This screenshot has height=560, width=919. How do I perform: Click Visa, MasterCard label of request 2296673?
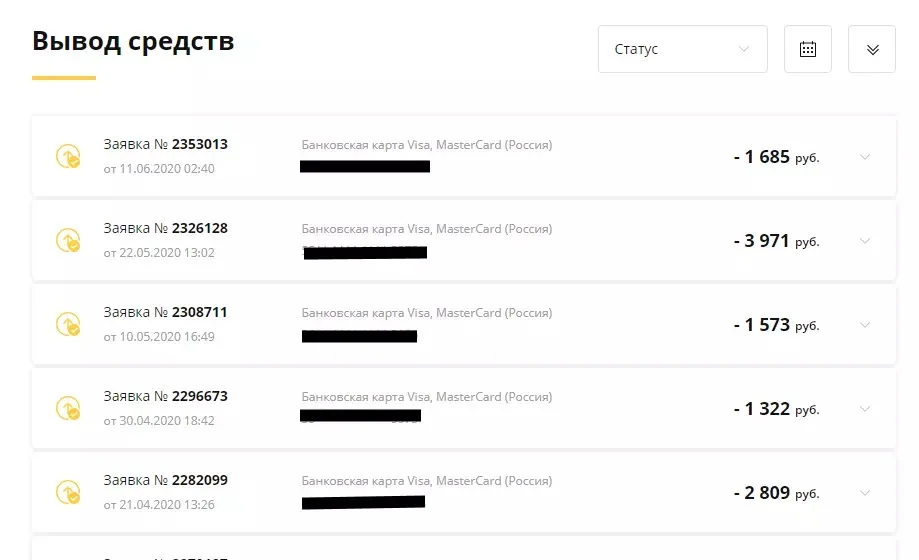[426, 397]
